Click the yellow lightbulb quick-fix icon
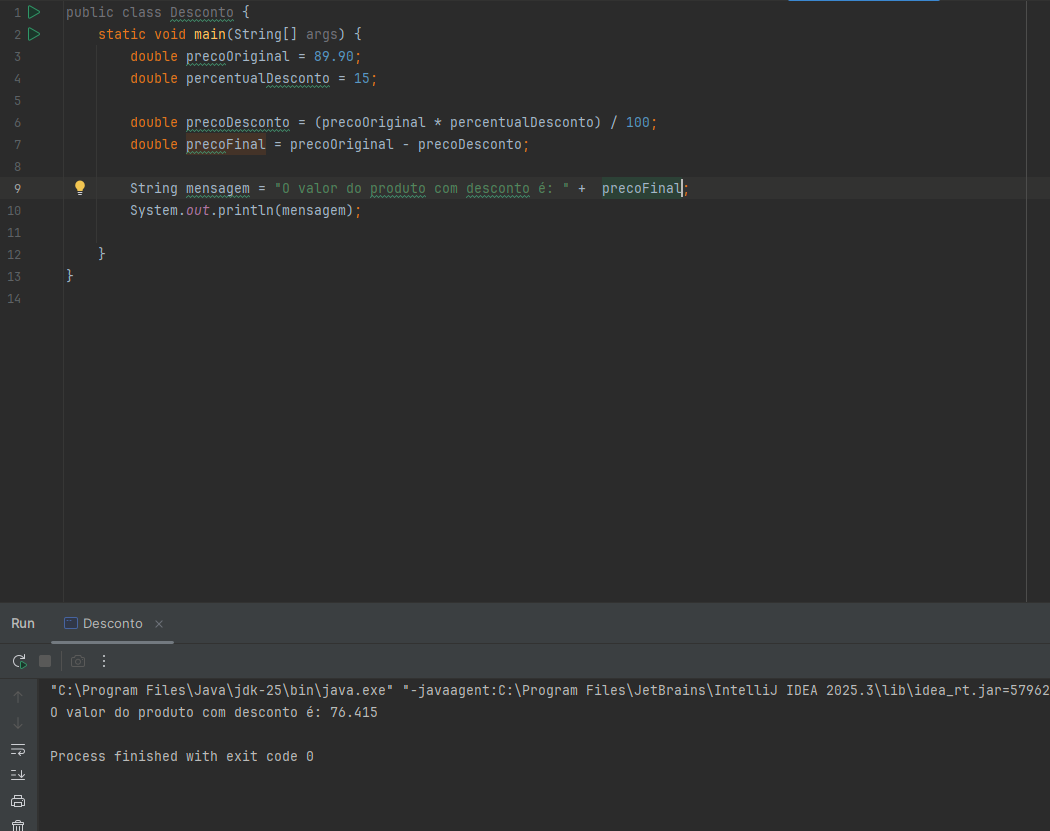 pyautogui.click(x=80, y=188)
